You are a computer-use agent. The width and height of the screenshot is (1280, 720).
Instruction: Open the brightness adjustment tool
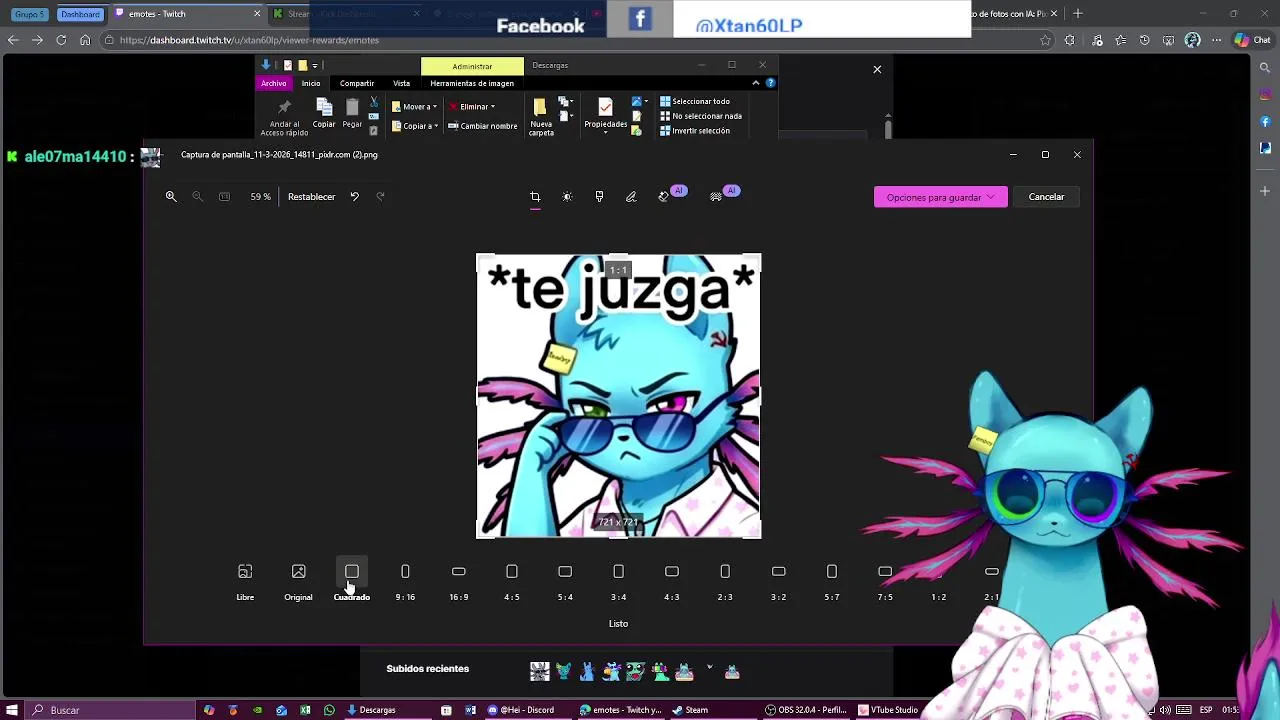(567, 197)
